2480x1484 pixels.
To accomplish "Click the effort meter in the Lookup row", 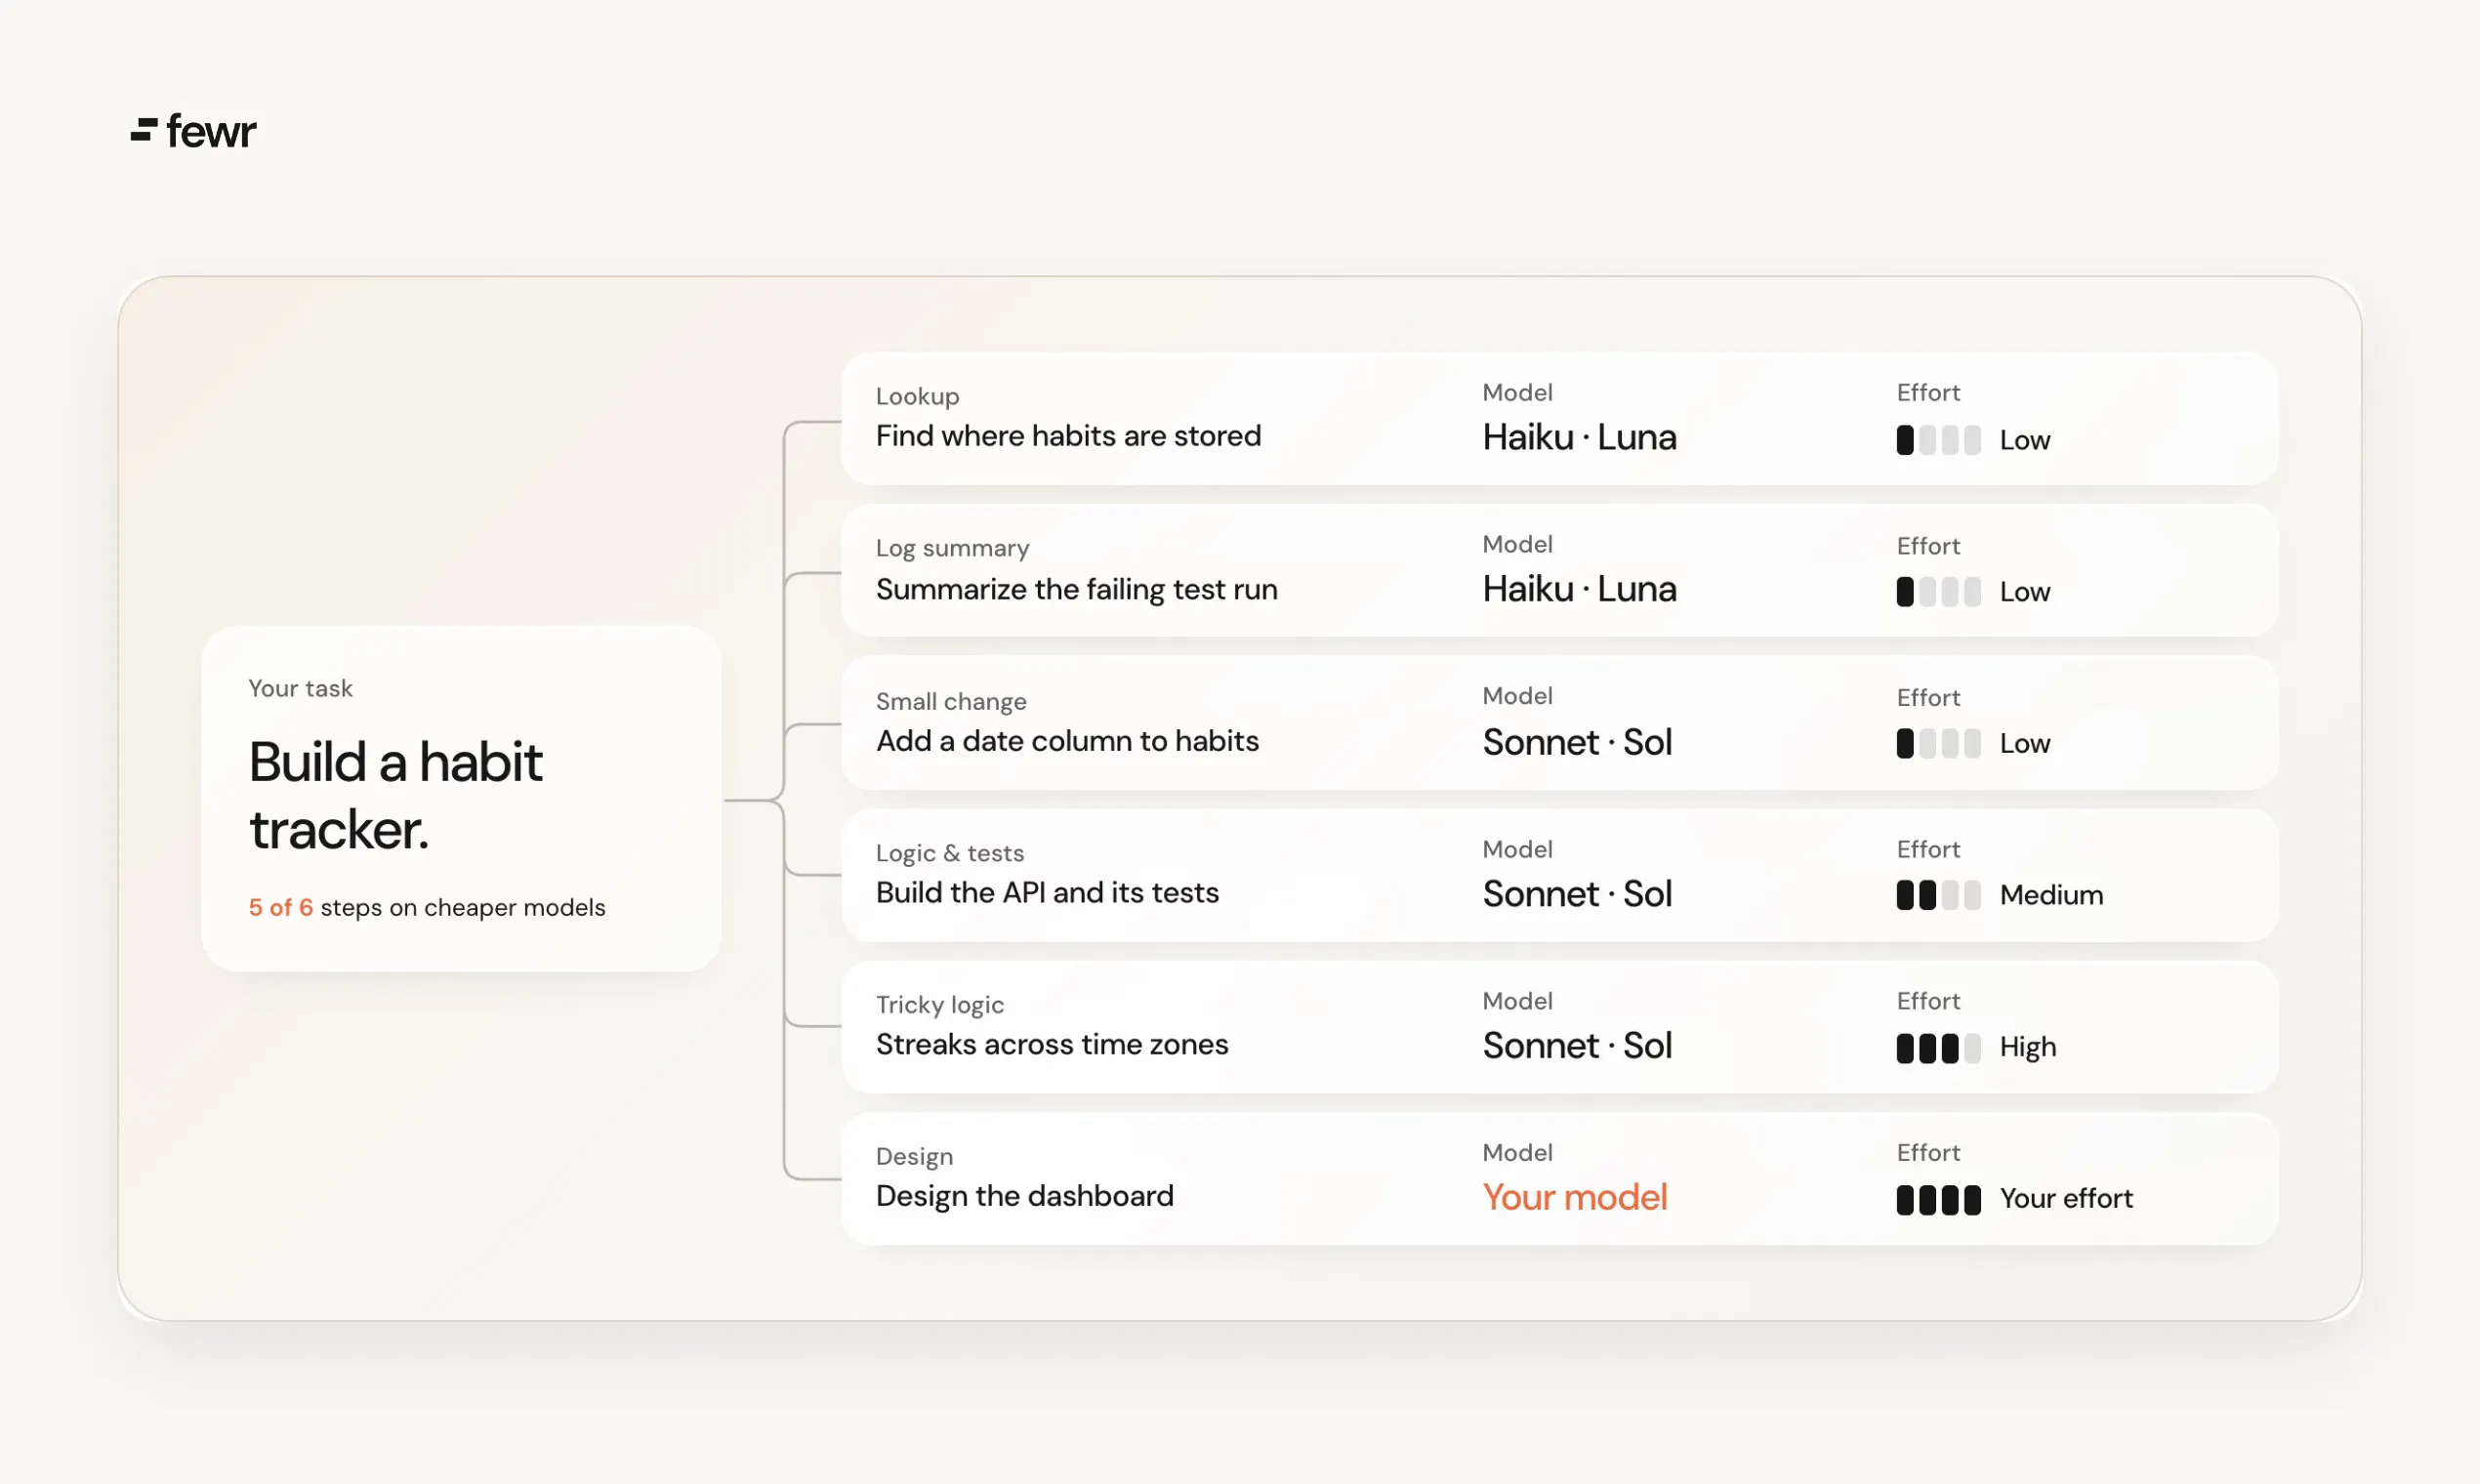I will pos(1938,440).
